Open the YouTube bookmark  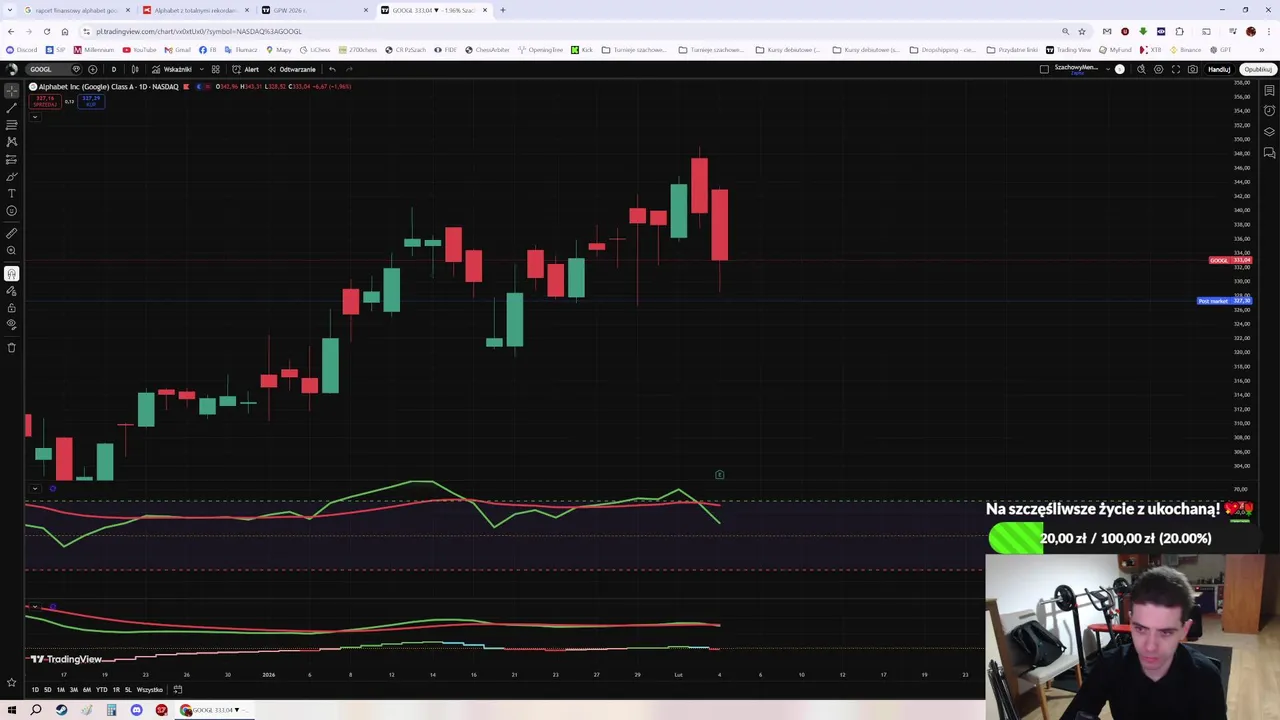pyautogui.click(x=139, y=50)
